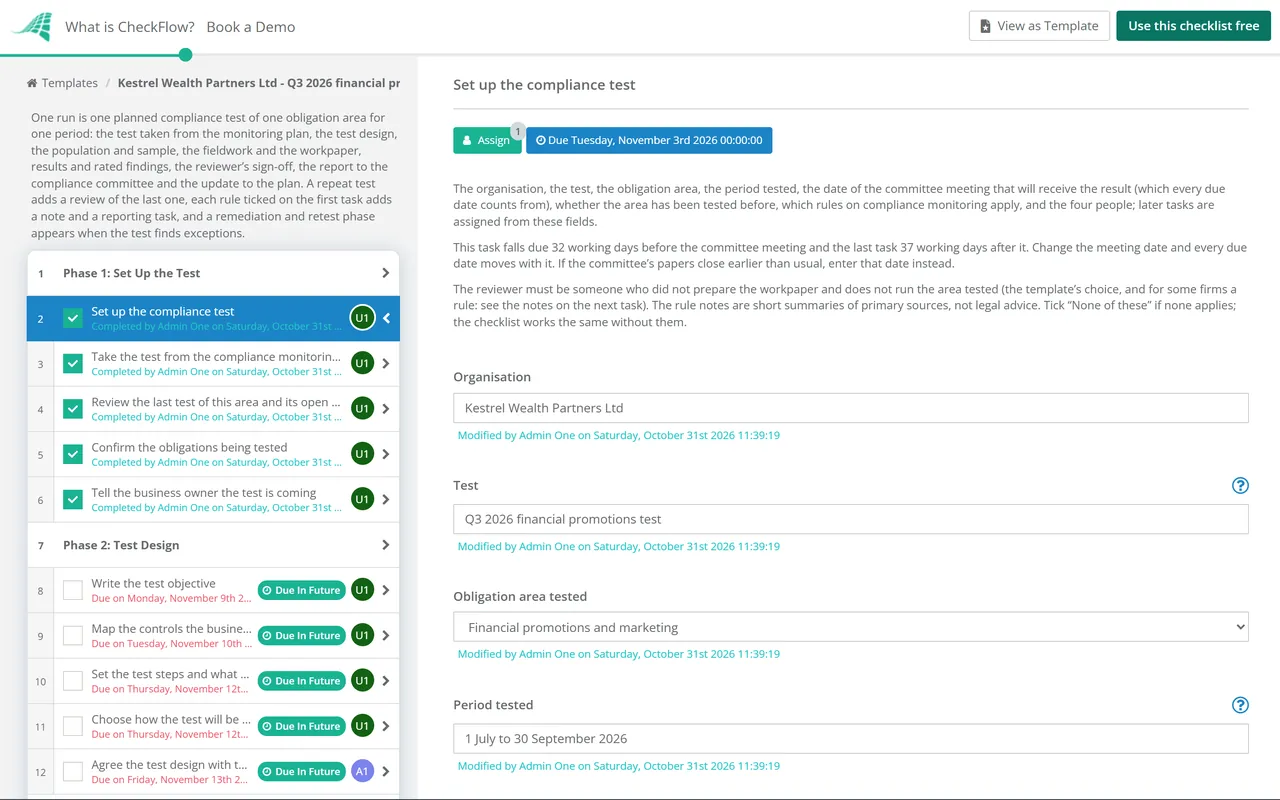Untick Set up the compliance test checkbox

pos(73,318)
